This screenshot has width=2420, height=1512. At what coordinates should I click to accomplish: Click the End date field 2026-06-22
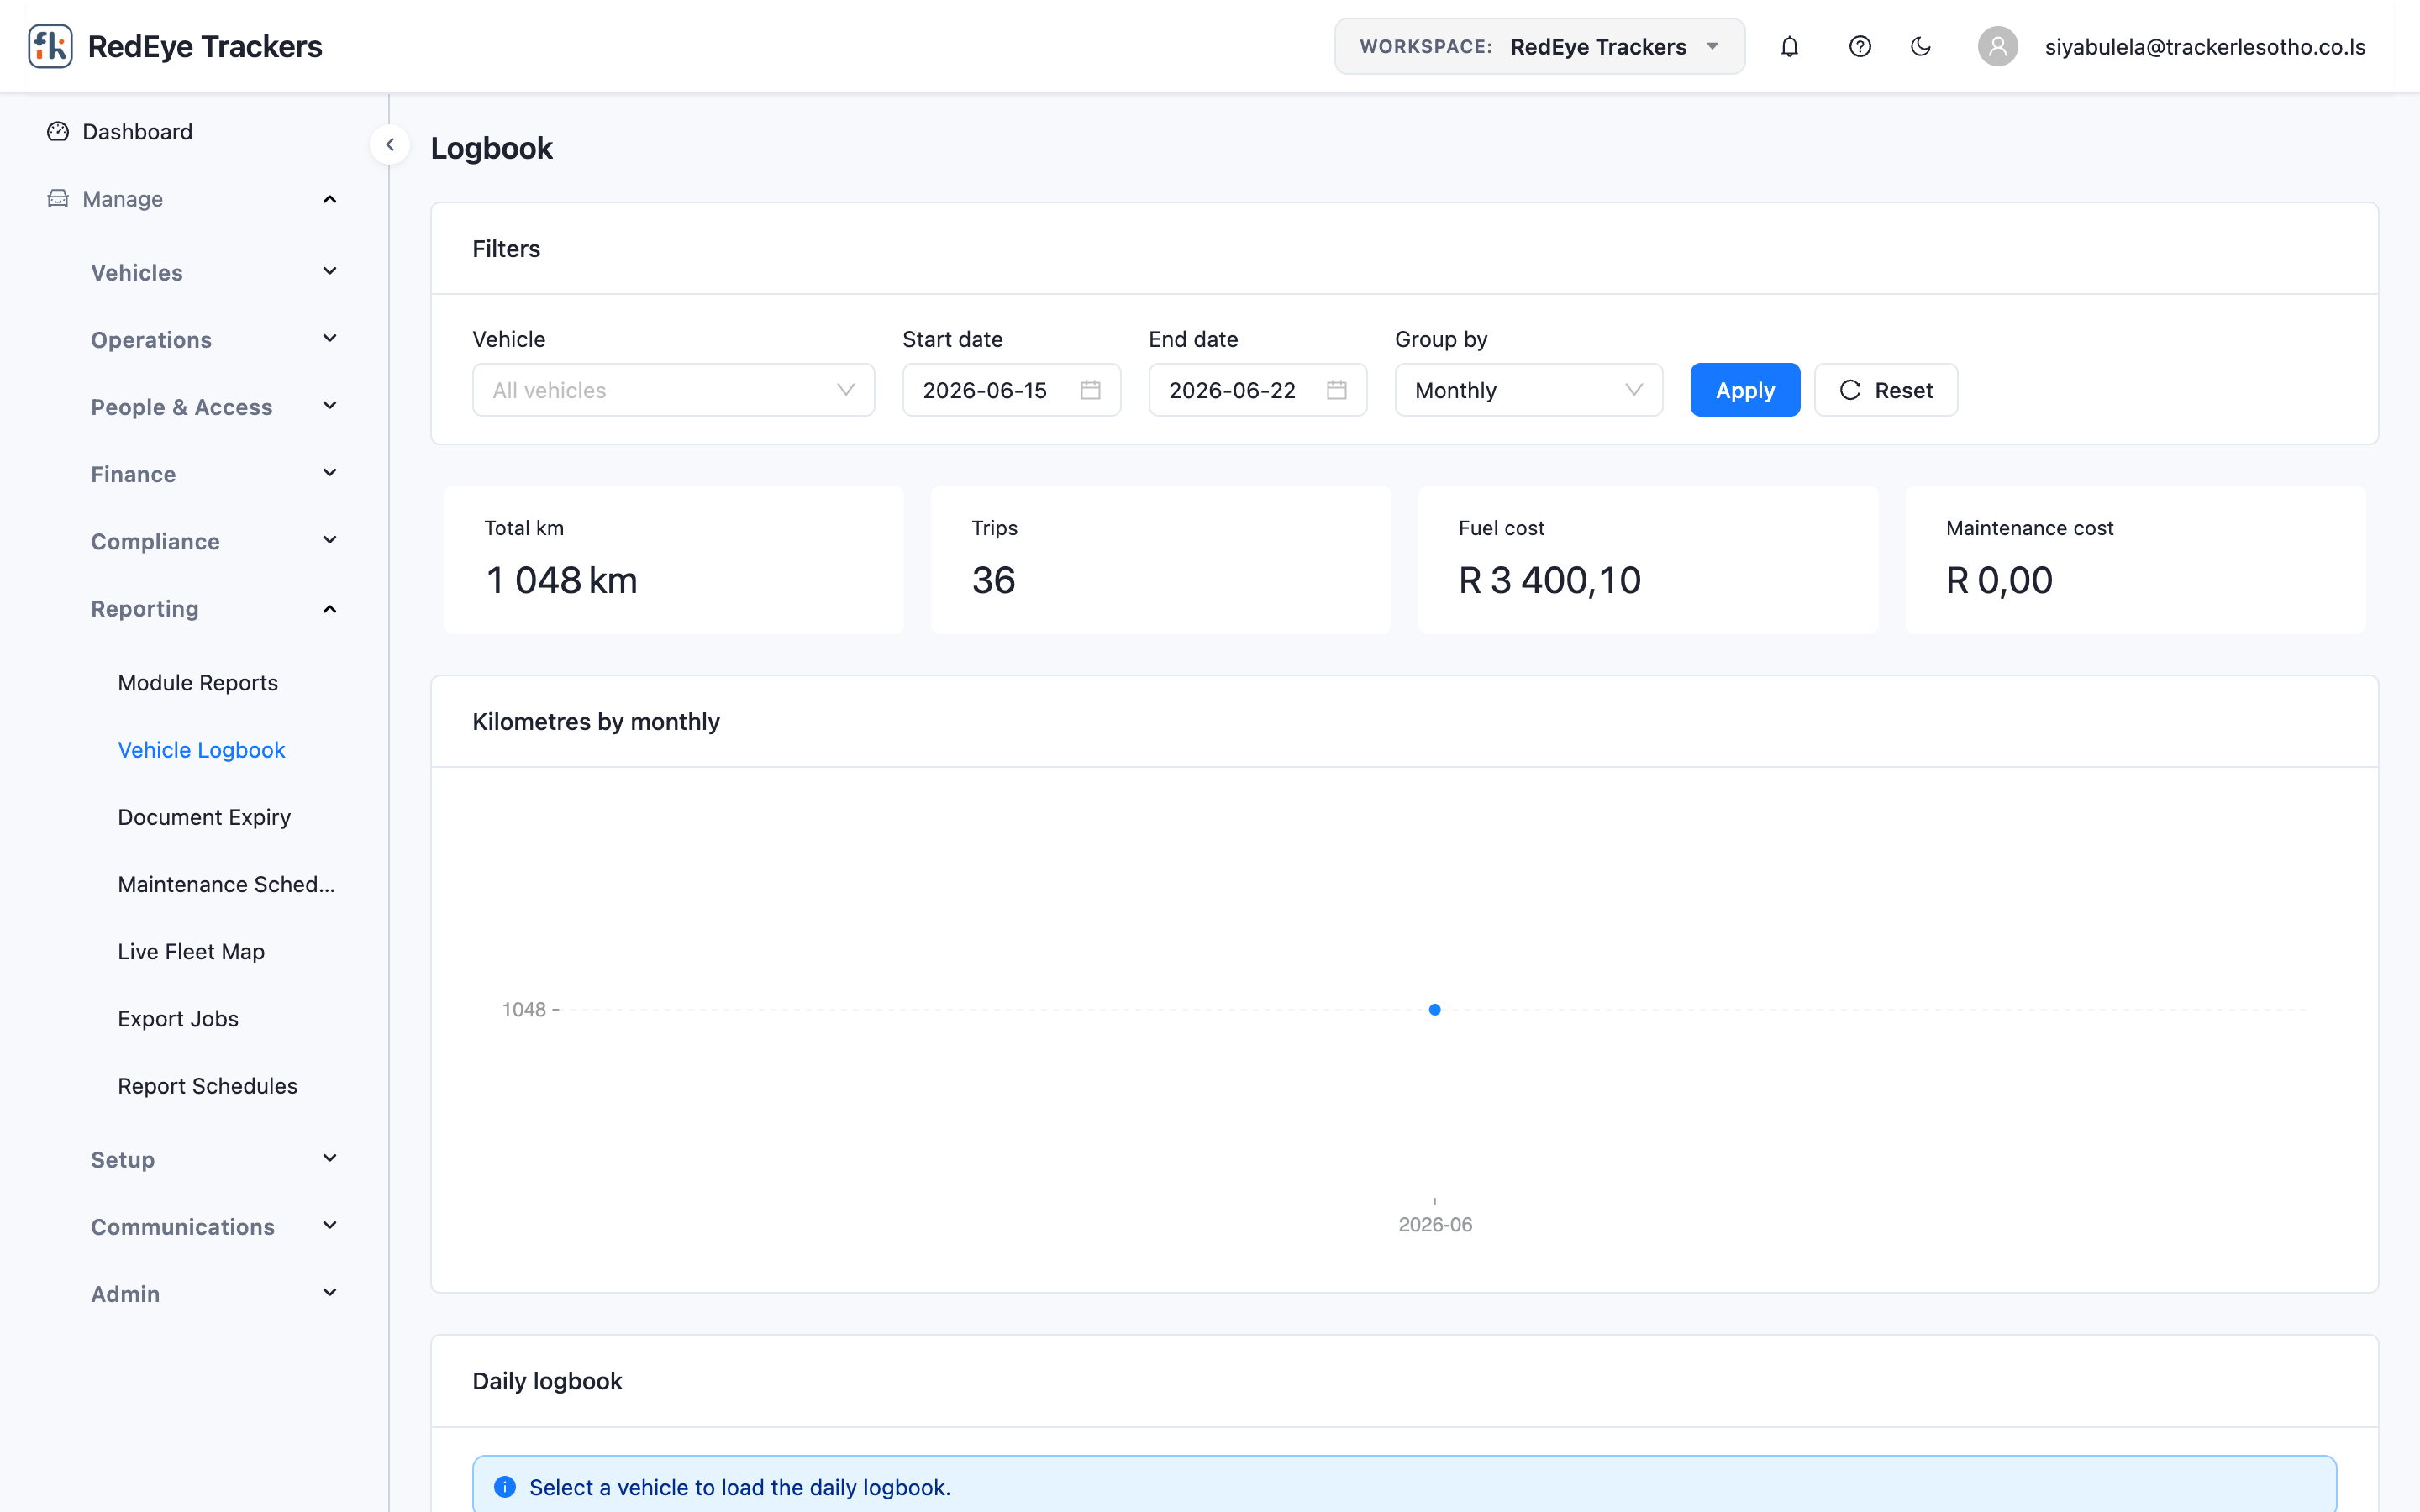(1257, 390)
